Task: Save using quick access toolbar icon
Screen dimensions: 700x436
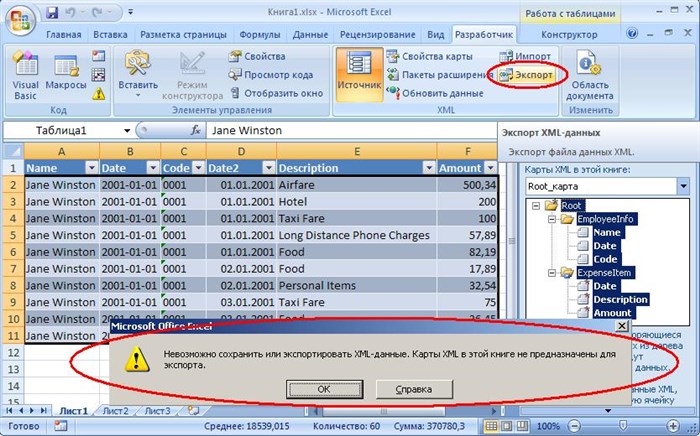Action: point(52,12)
